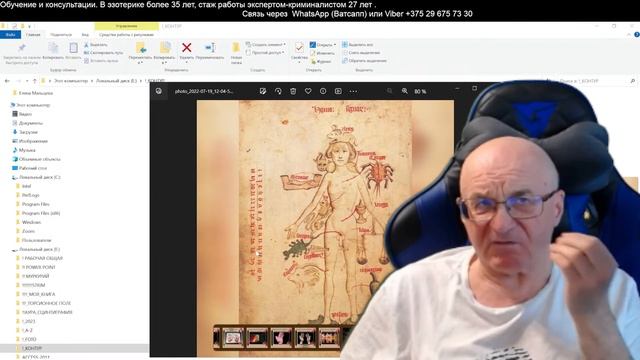640x360 pixels.
Task: Click Local Disk (E:) in address breadcrumb
Action: 116,81
